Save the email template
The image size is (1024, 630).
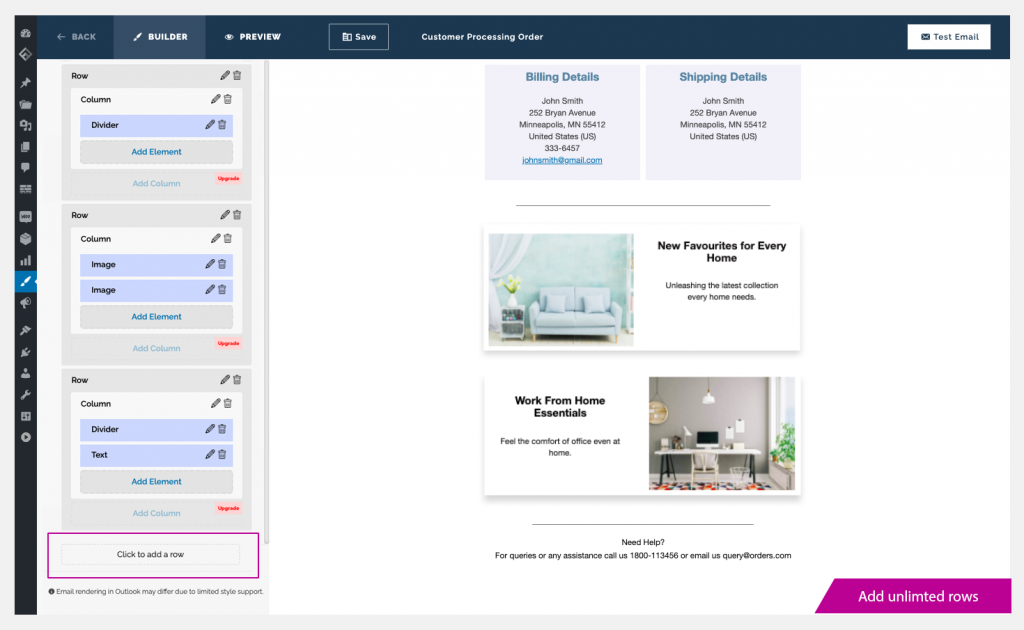pyautogui.click(x=359, y=37)
